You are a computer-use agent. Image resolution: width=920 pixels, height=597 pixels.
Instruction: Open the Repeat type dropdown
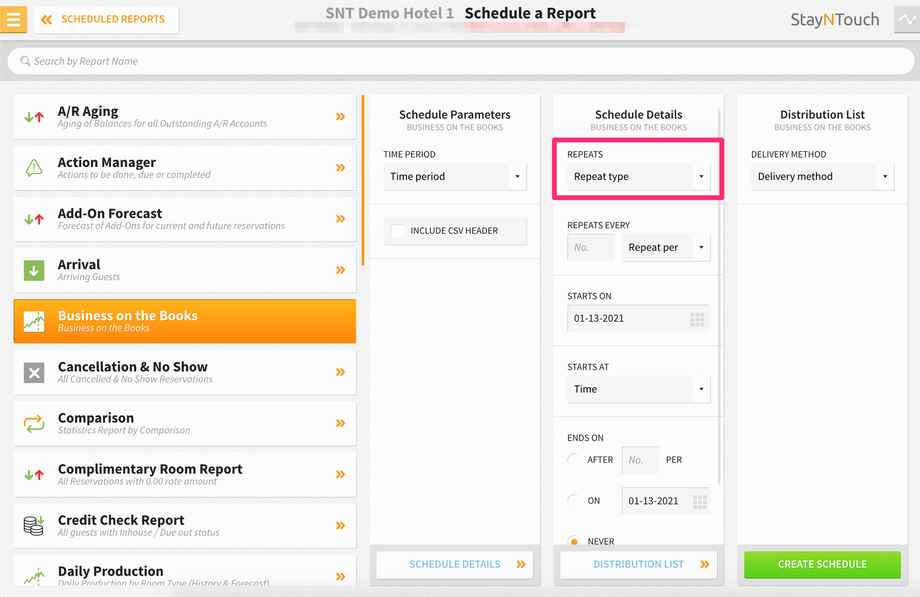click(638, 177)
